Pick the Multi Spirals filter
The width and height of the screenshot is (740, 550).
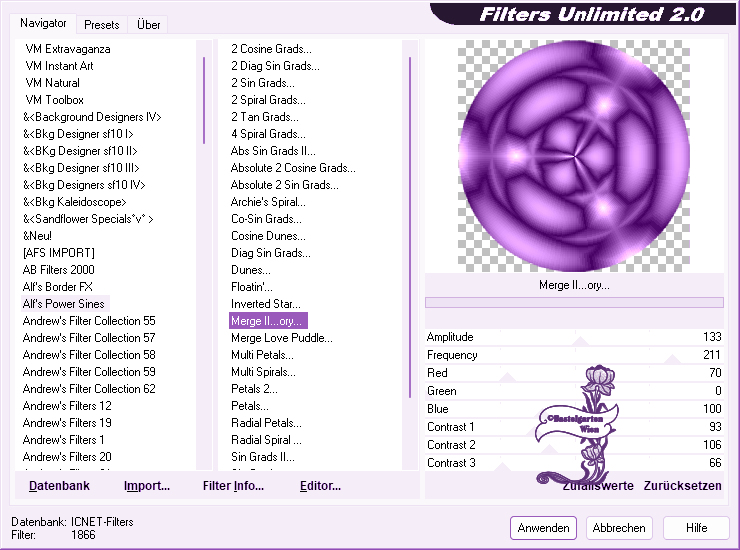tap(263, 372)
